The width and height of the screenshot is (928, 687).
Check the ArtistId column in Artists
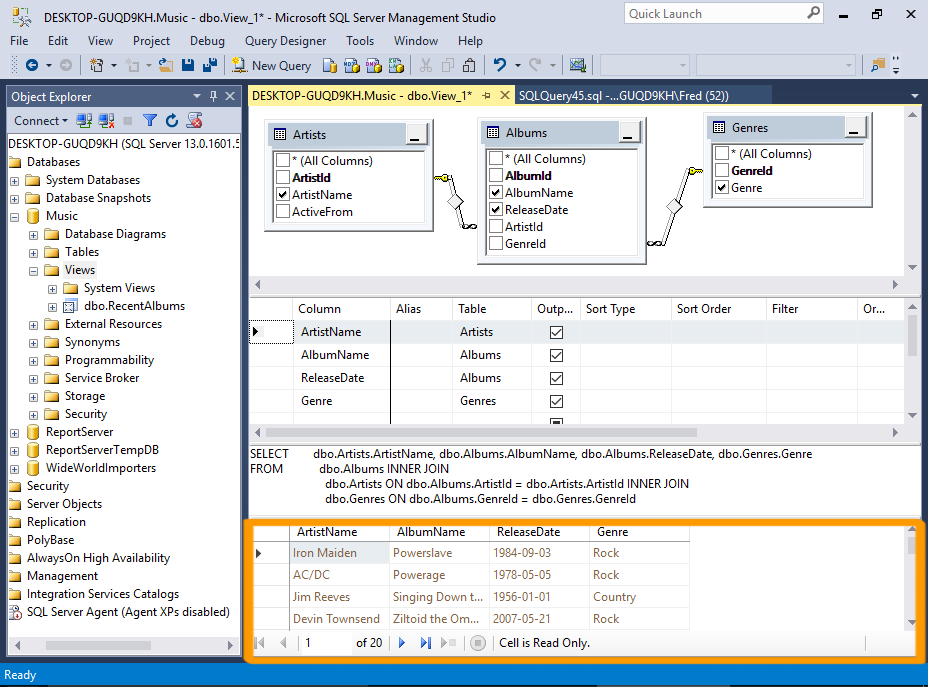283,178
